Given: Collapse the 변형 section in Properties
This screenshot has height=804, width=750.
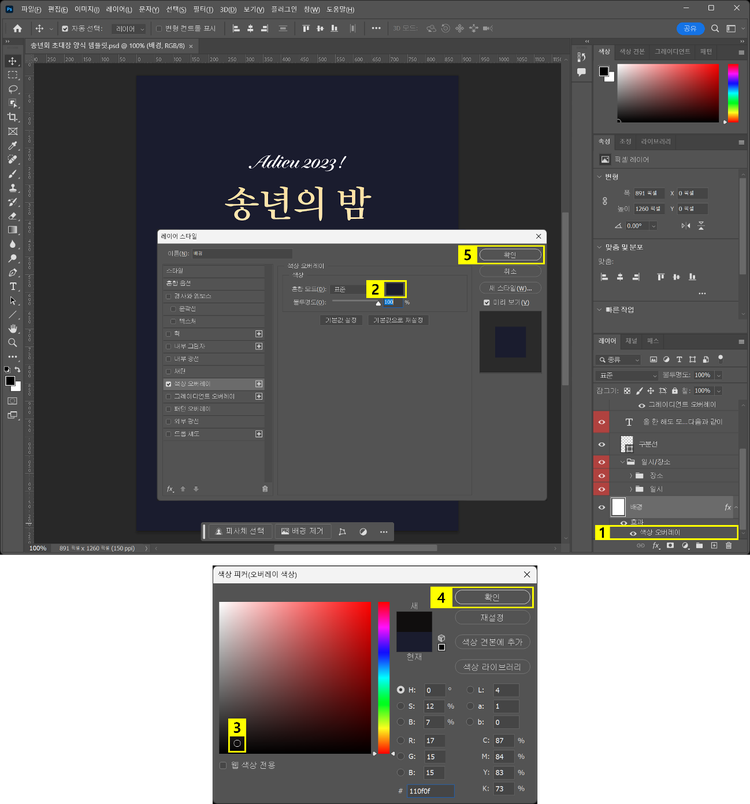Looking at the screenshot, I should coord(599,176).
